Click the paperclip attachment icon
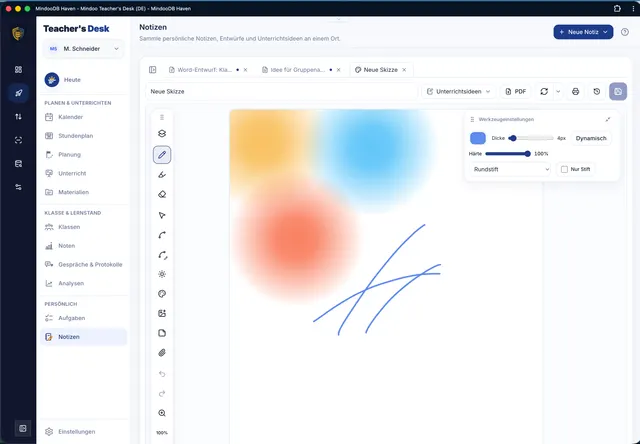This screenshot has width=640, height=444. click(x=162, y=353)
